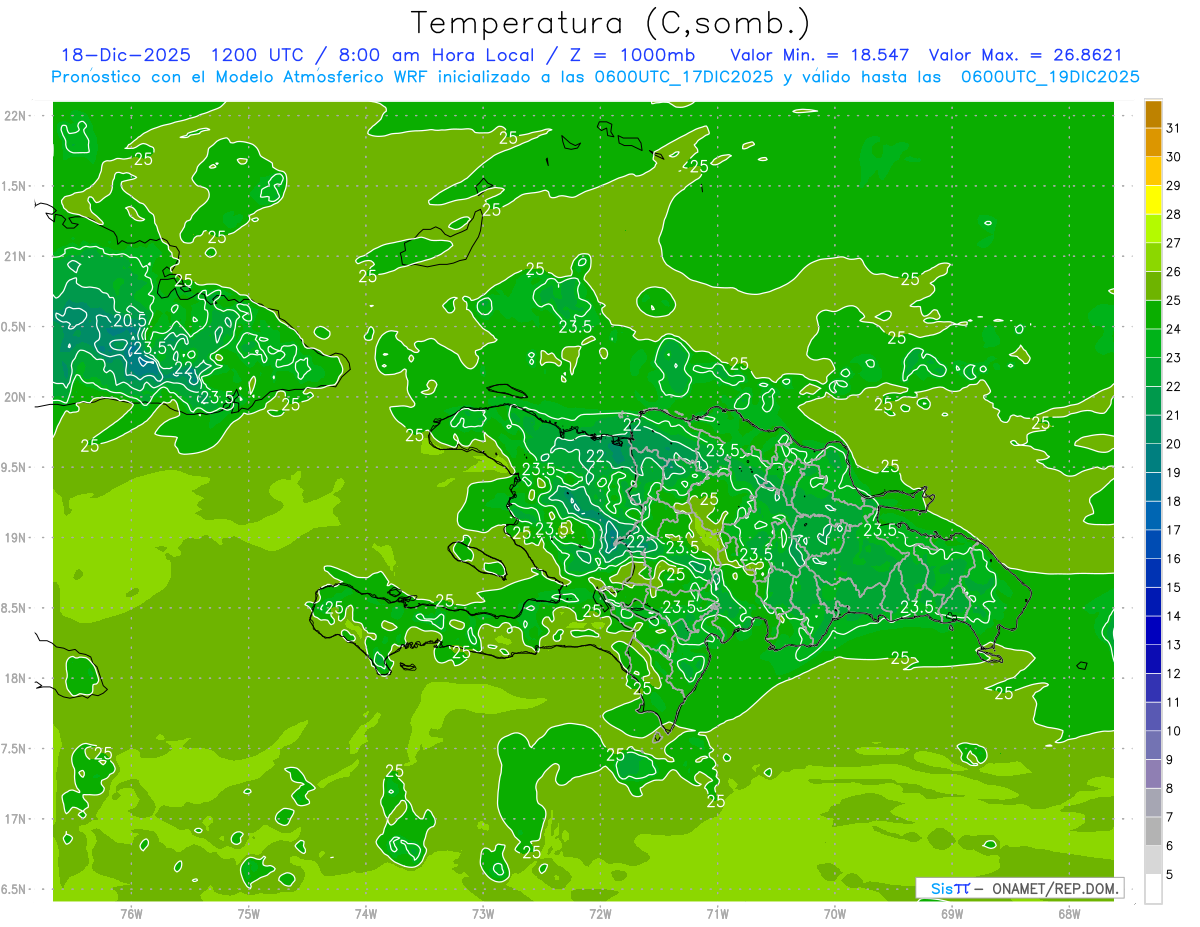Pick the teal swatch between 19 and 20
Screen dimensions: 1200x927
tap(1153, 458)
